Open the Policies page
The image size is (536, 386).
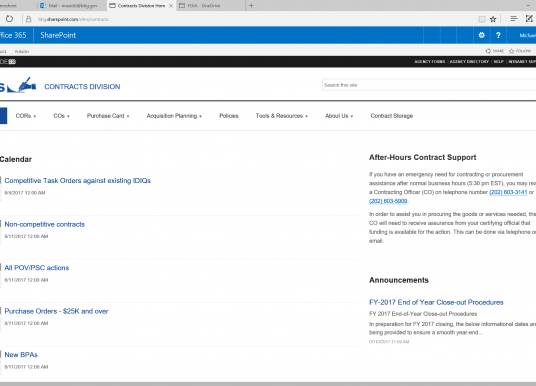(x=229, y=116)
